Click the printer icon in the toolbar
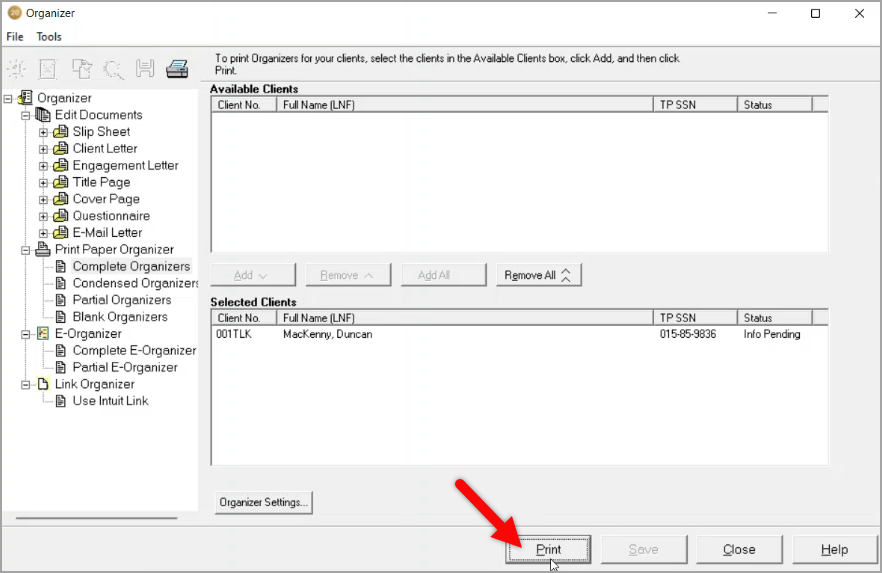Screen dimensions: 882x573 177,69
